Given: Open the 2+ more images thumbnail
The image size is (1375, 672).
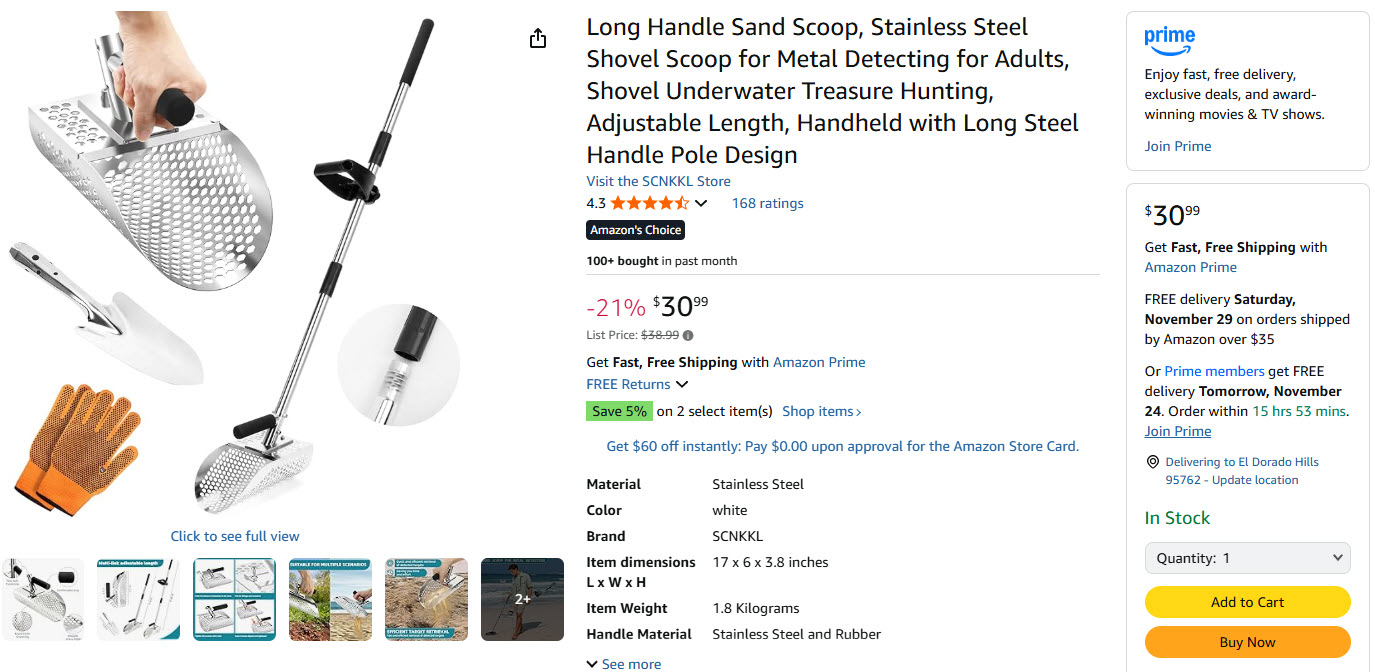Looking at the screenshot, I should pos(522,599).
